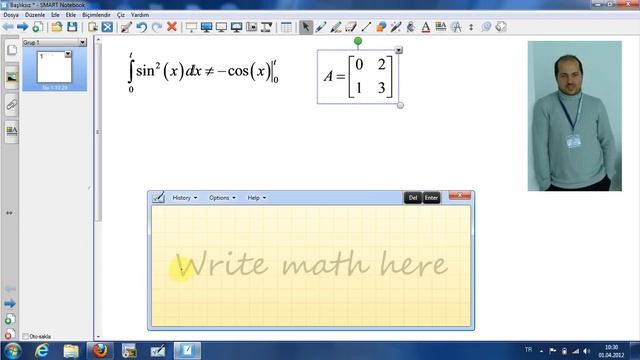Image resolution: width=640 pixels, height=360 pixels.
Task: Open the measurement tools compass icon
Action: [456, 27]
